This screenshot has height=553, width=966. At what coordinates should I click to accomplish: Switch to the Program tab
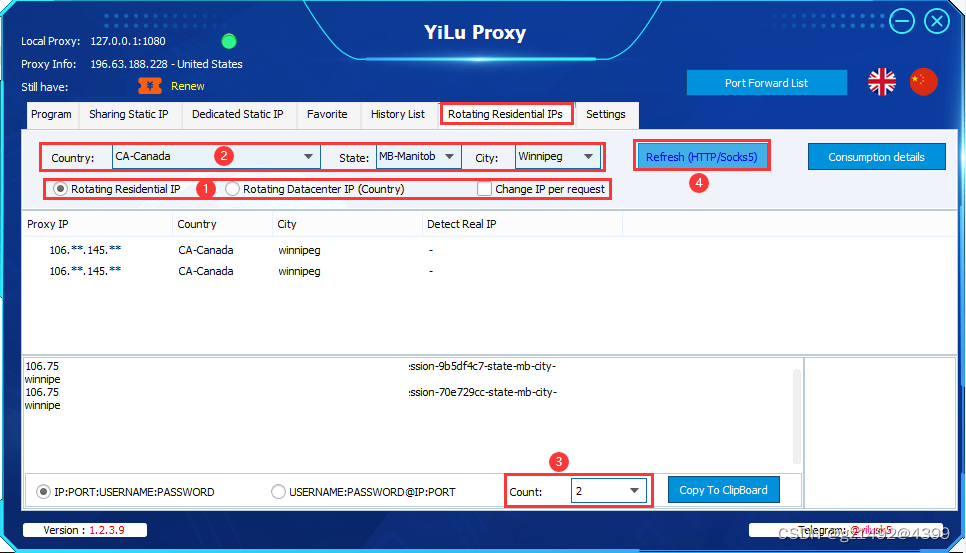click(x=51, y=115)
